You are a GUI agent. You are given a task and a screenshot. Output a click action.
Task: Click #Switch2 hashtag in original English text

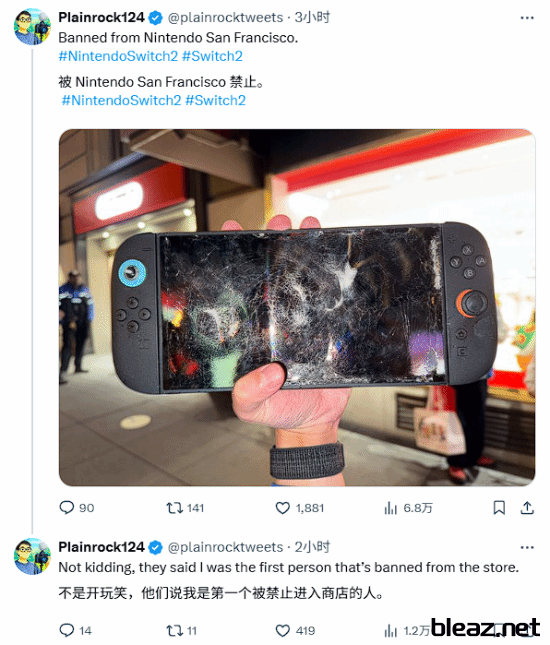point(212,56)
